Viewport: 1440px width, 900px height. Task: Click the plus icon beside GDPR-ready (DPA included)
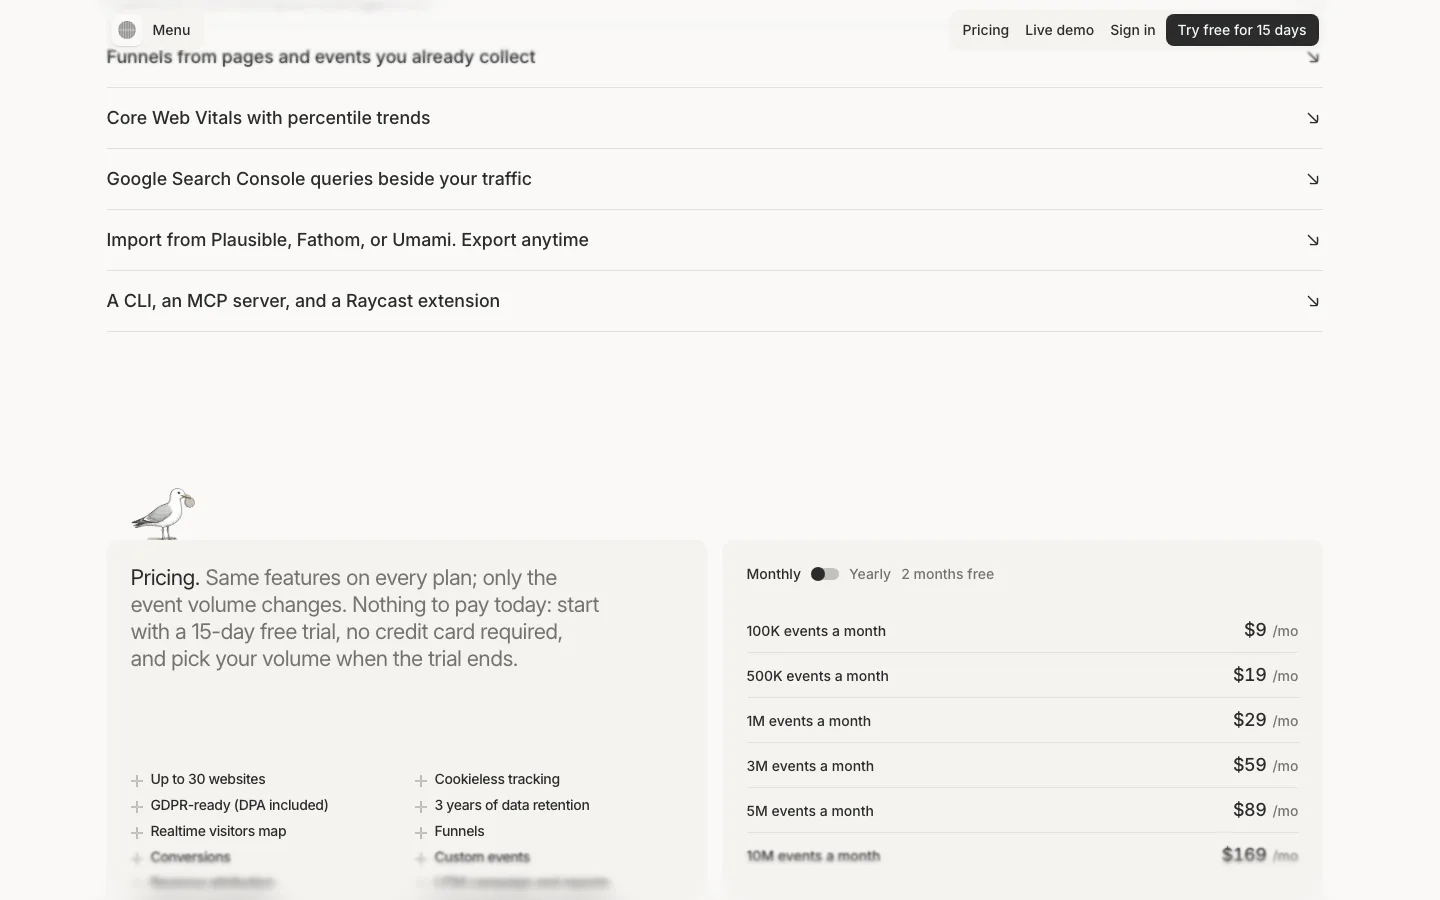137,807
